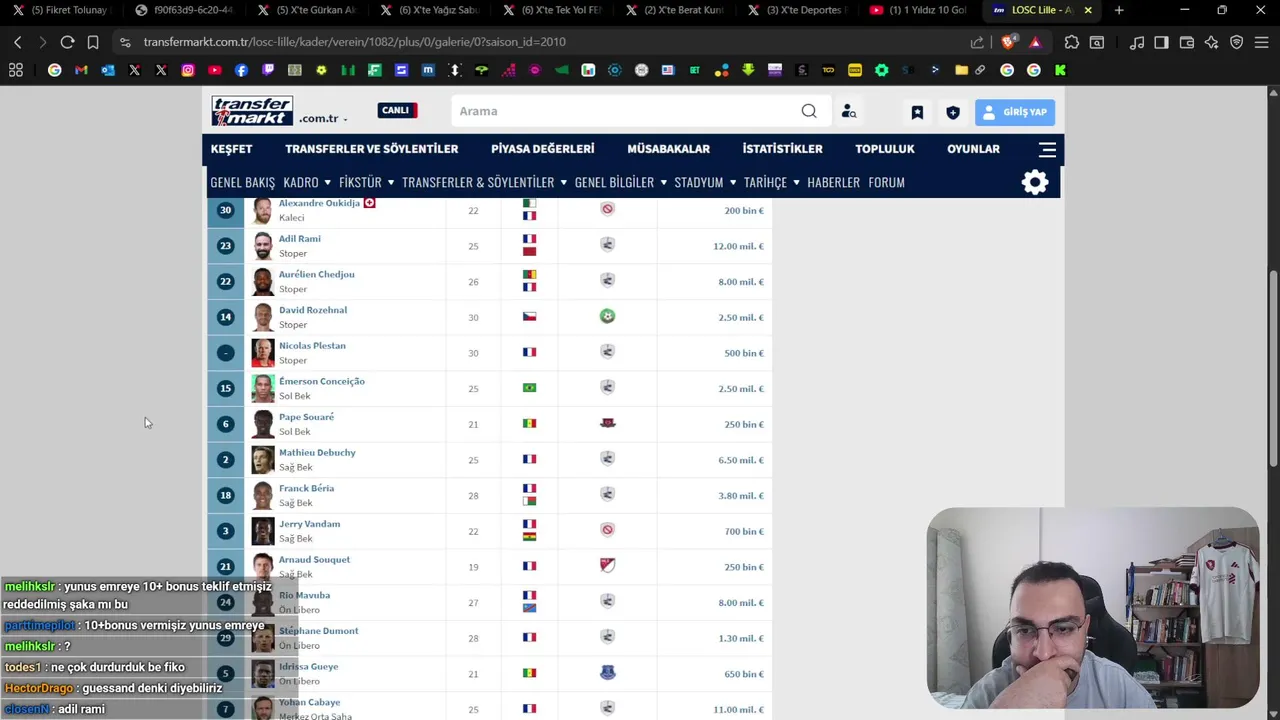Image resolution: width=1280 pixels, height=720 pixels.
Task: Open the Brave main menu
Action: point(1262,42)
